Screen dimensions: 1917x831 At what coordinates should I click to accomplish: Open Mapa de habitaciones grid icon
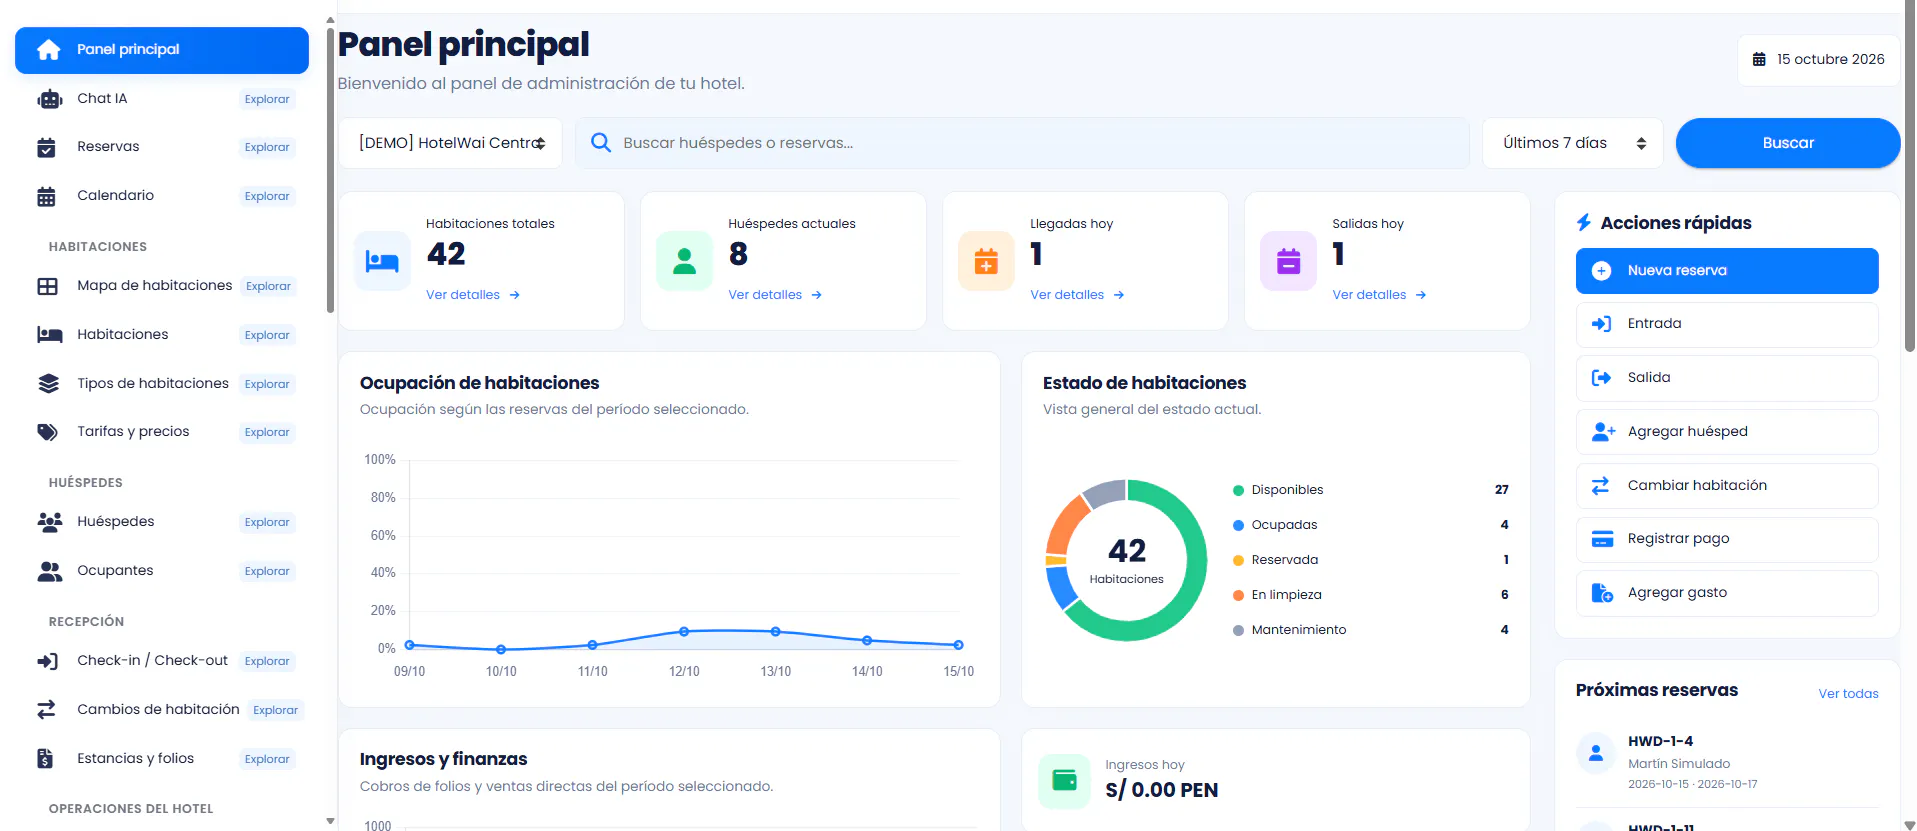(48, 286)
